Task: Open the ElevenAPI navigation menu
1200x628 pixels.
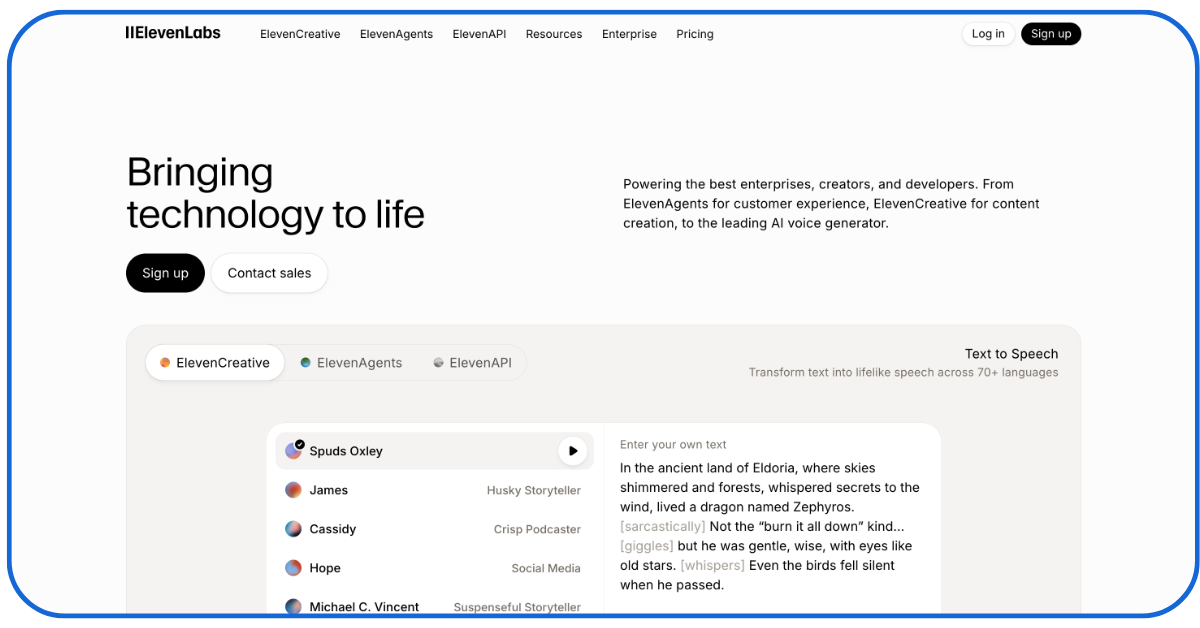Action: 479,34
